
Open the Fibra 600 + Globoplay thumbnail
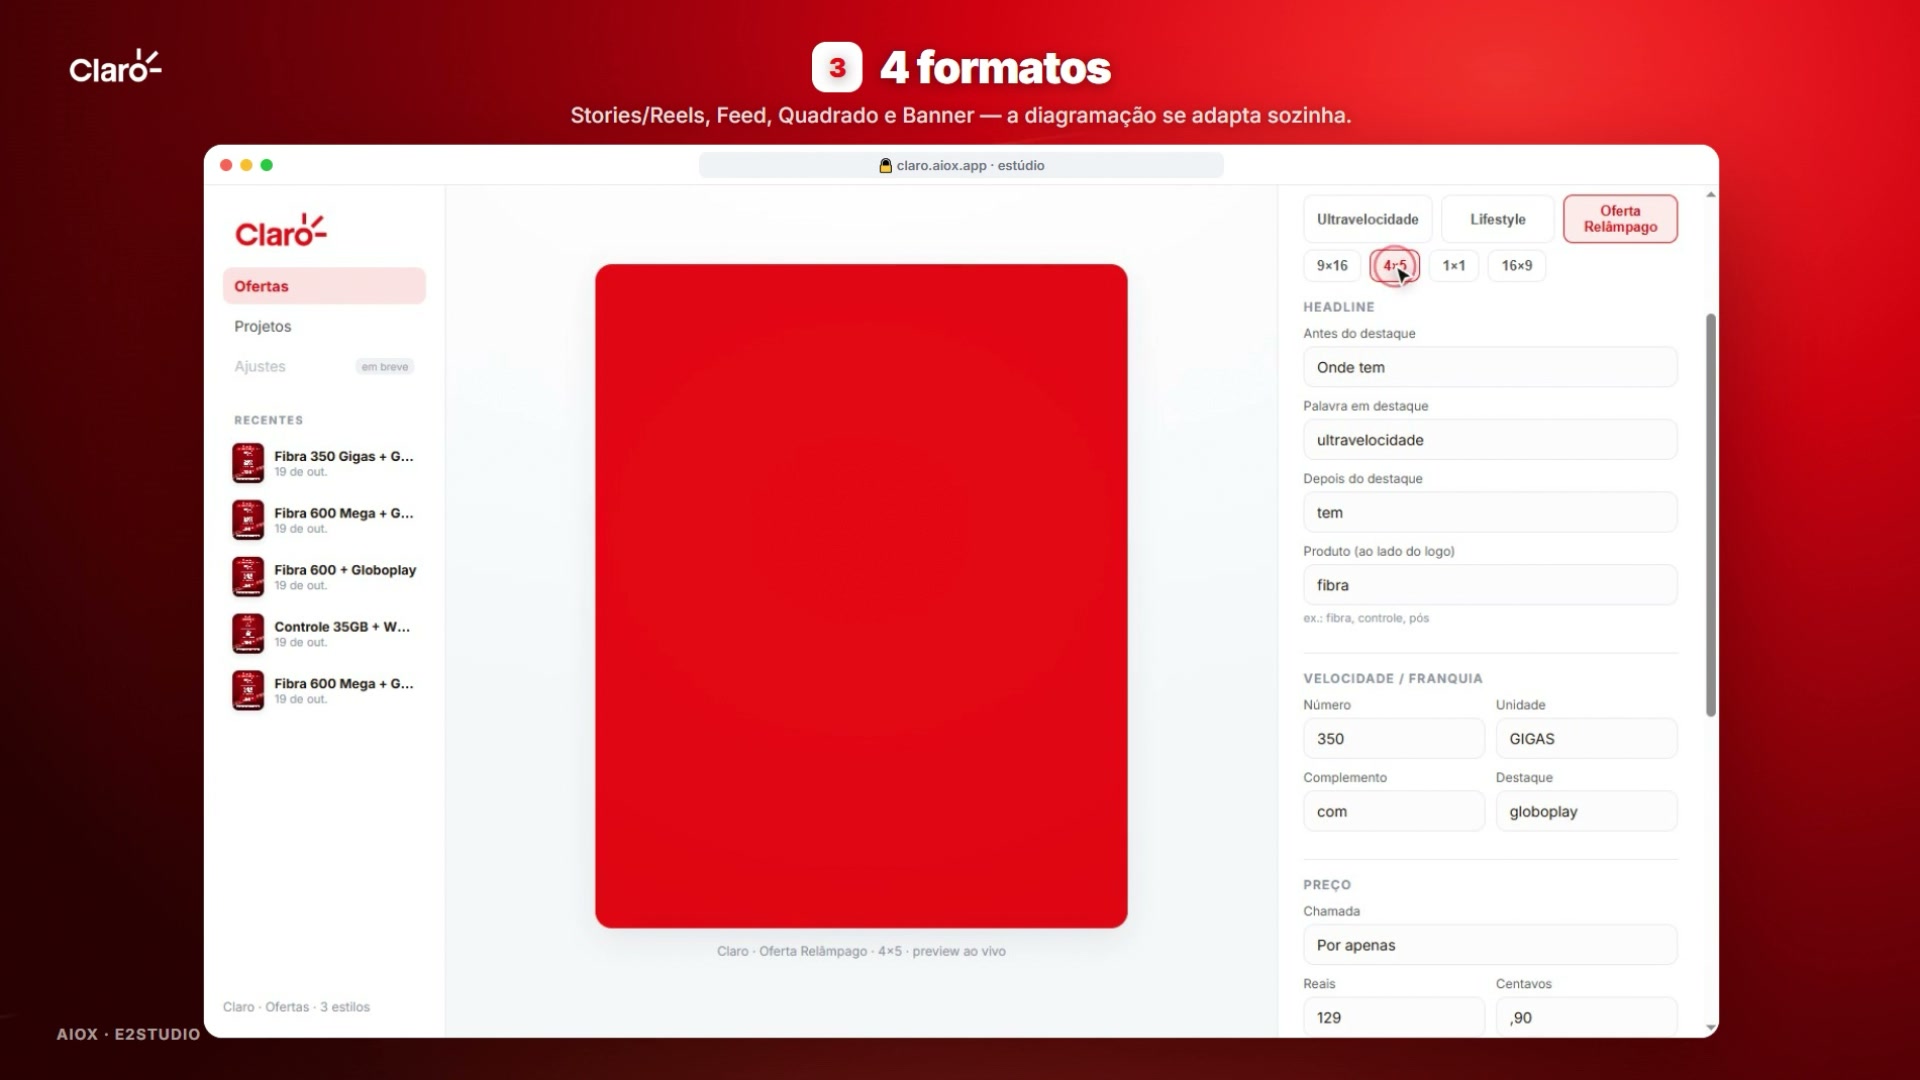248,577
